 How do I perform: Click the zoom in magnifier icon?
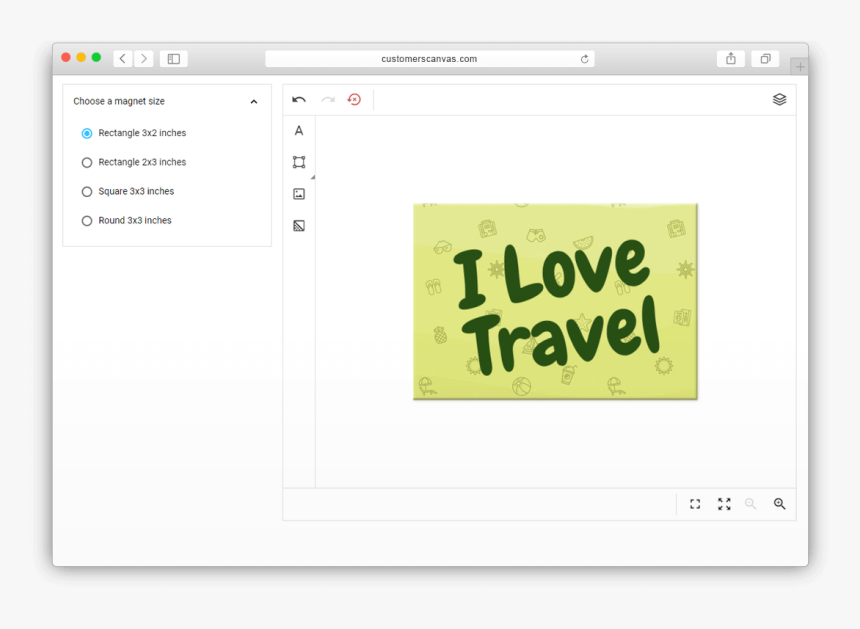tap(779, 504)
